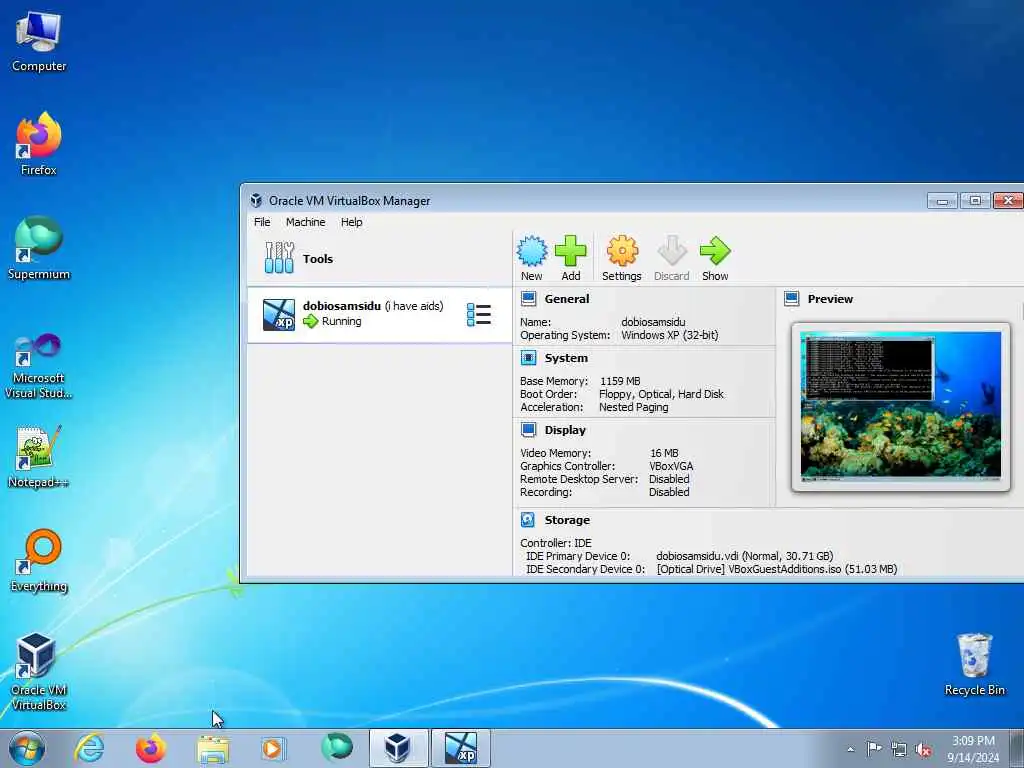Select the Recycle Bin desktop icon

[x=974, y=665]
